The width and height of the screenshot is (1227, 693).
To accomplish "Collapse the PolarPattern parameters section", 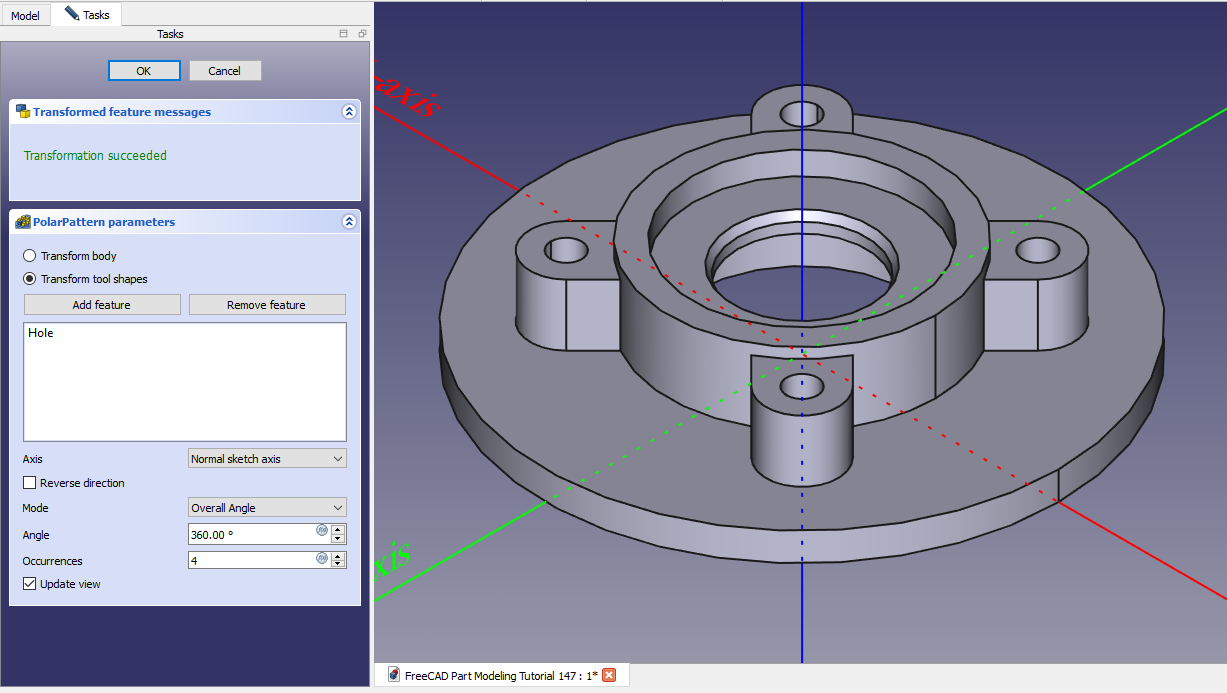I will [349, 222].
